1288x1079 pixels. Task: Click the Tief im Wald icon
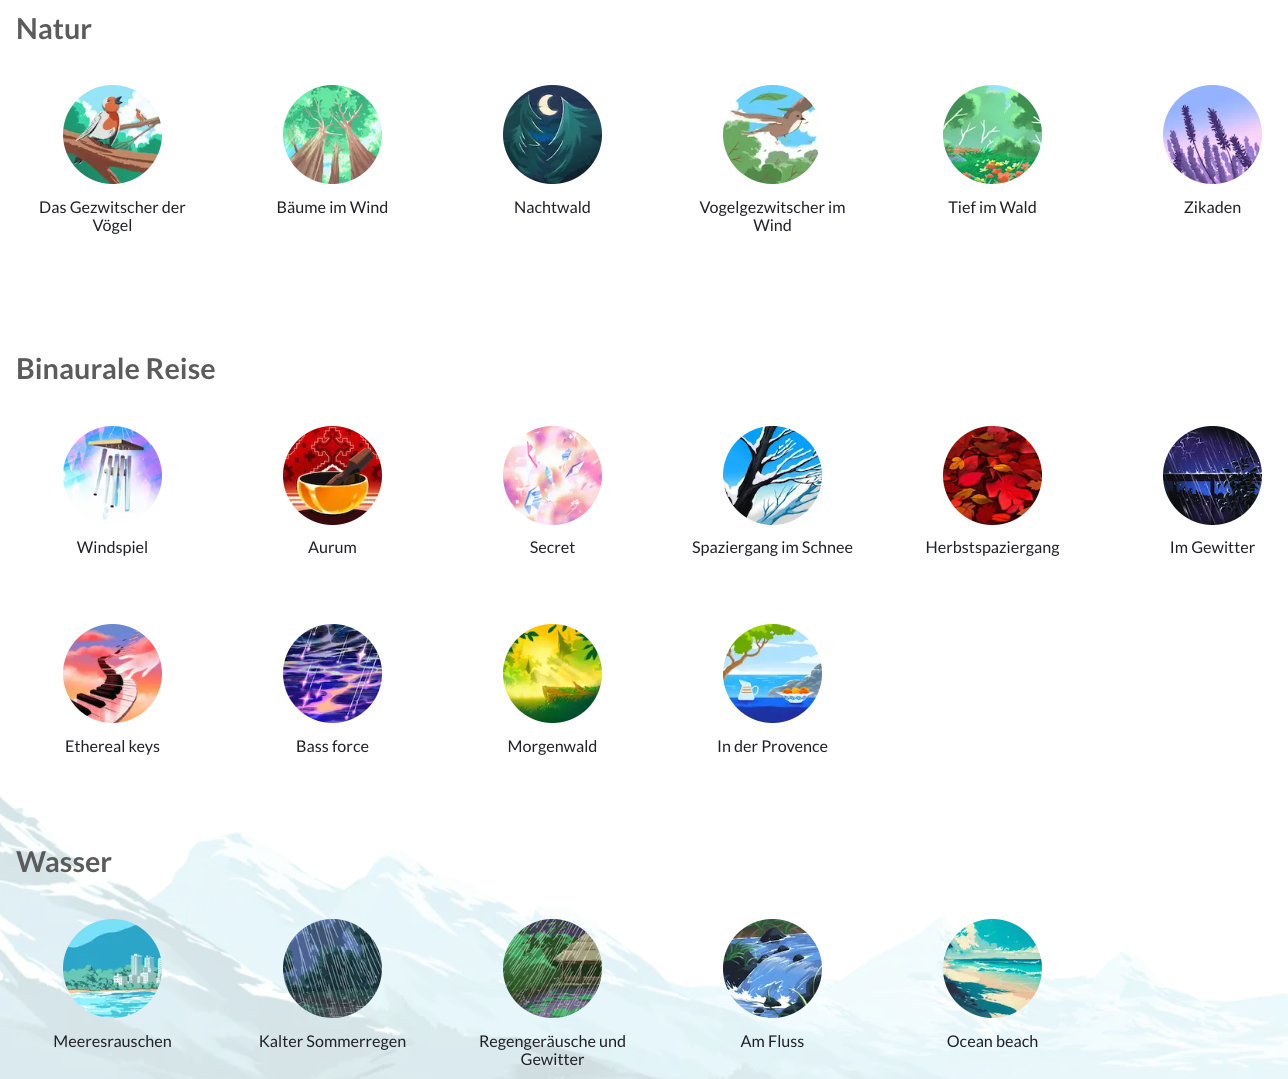pos(992,134)
